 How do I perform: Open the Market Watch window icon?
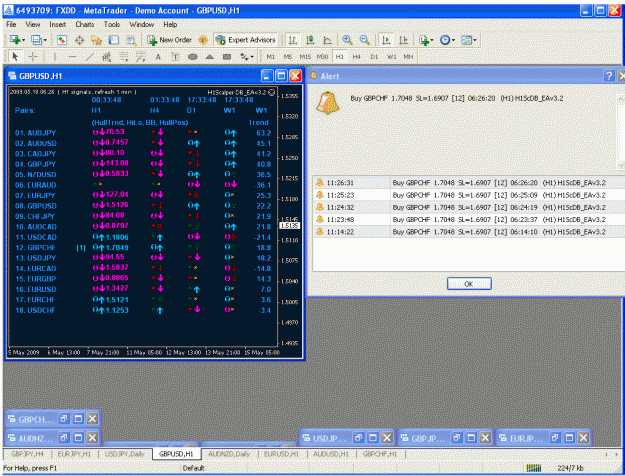62,40
